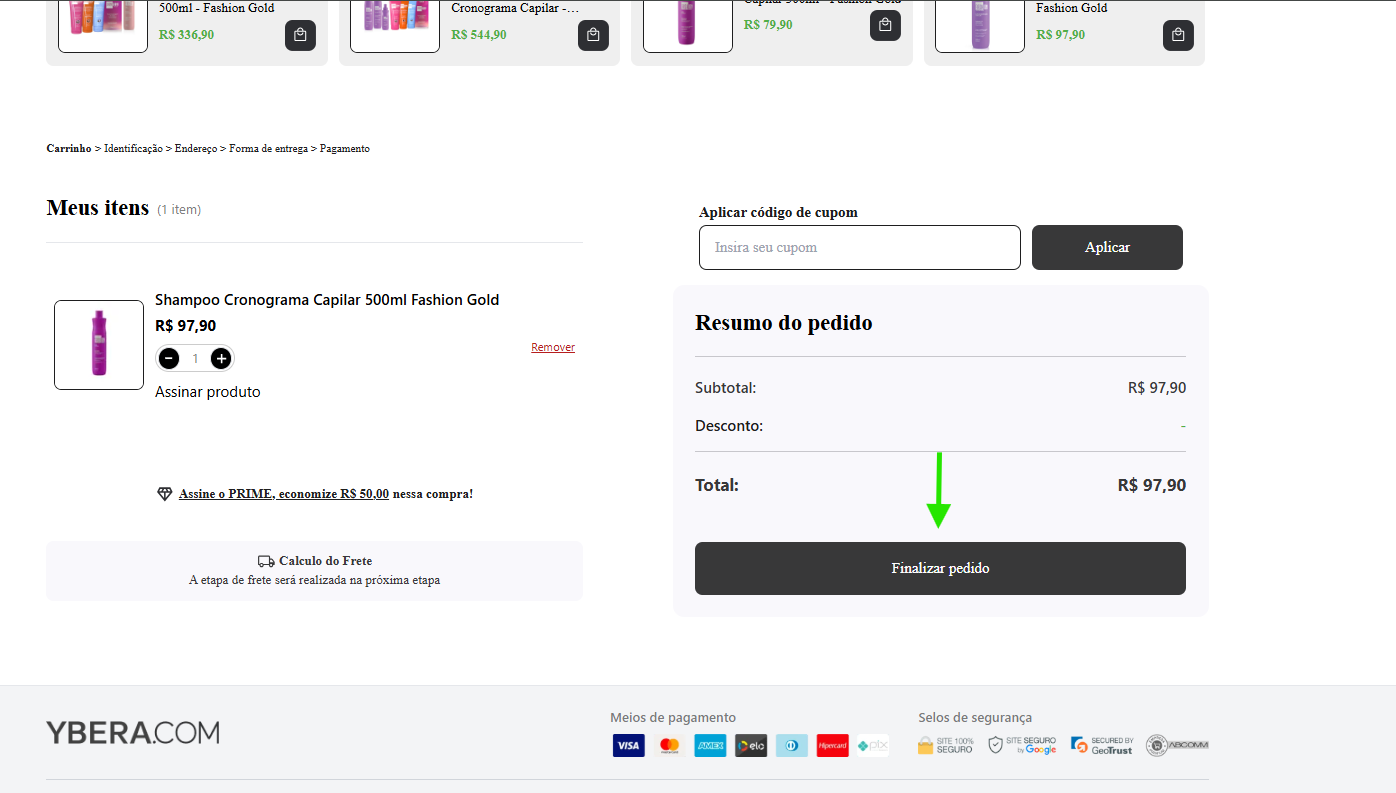
Task: Click the Resumo do pedido heading
Action: pos(784,323)
